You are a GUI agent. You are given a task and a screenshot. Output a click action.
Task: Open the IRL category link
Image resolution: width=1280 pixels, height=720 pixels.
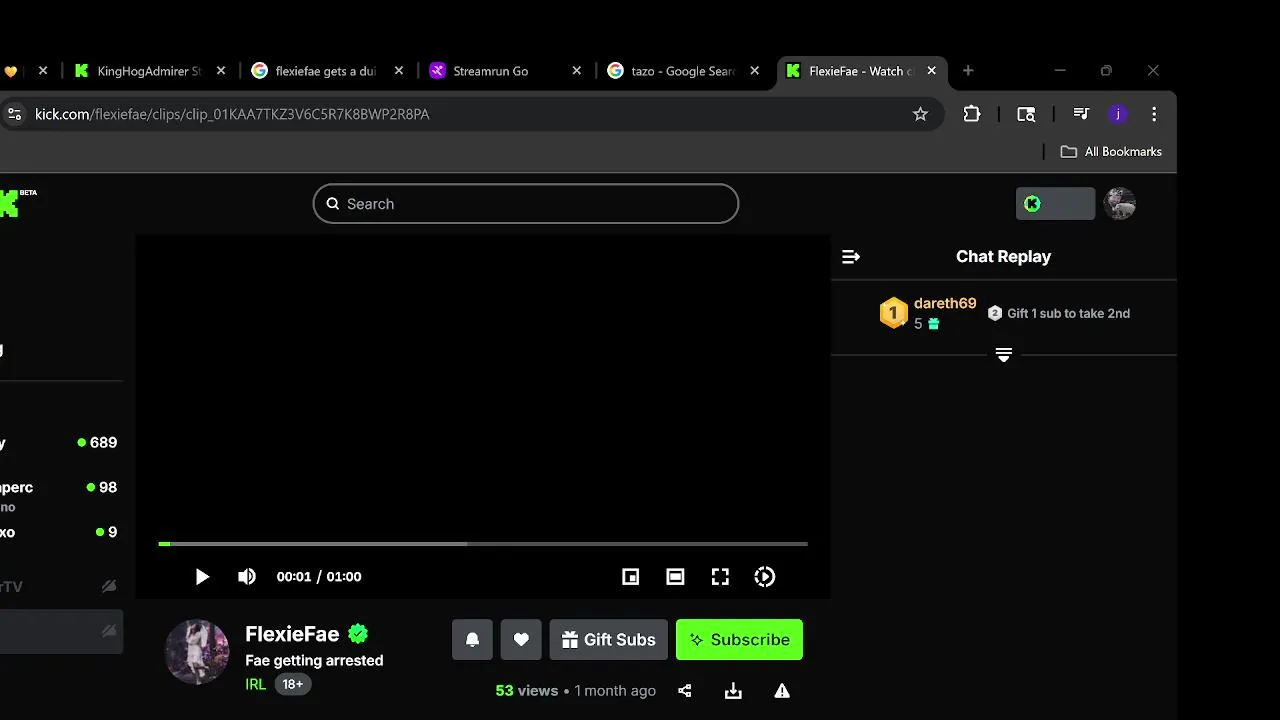[x=256, y=685]
